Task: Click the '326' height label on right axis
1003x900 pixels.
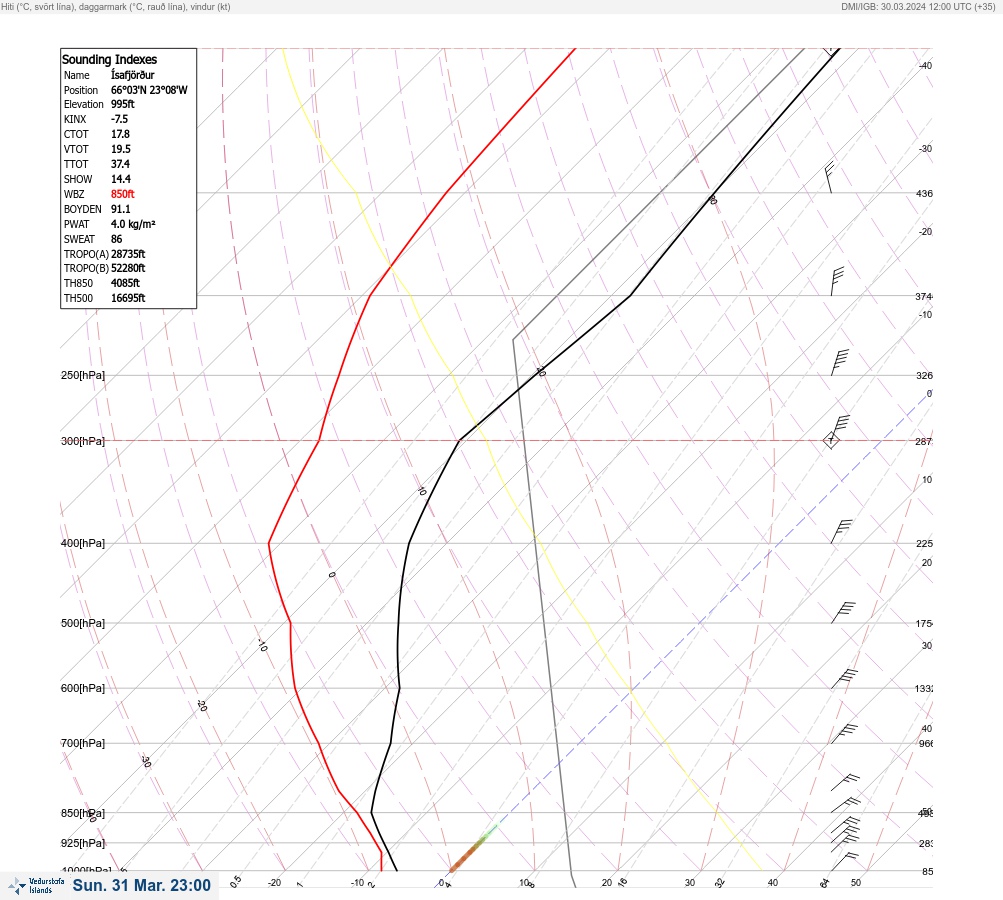Action: (x=924, y=375)
